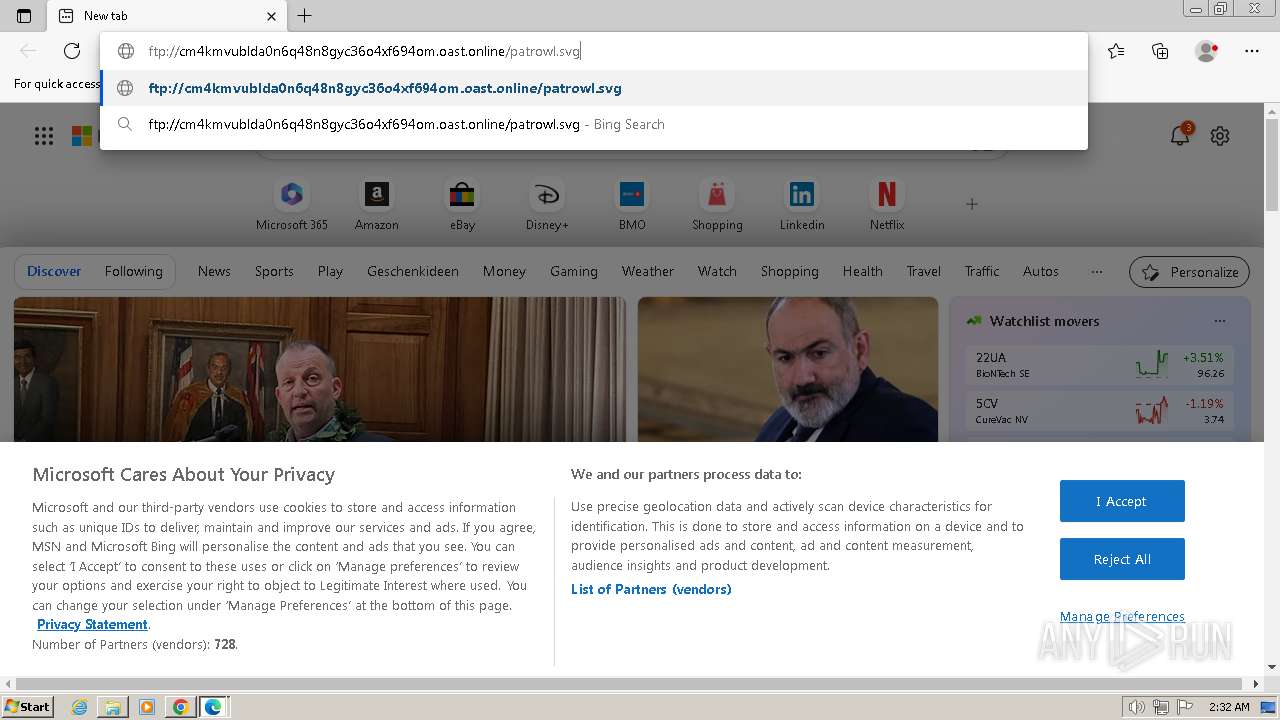1280x720 pixels.
Task: Open Edge Settings and more menu
Action: (1252, 51)
